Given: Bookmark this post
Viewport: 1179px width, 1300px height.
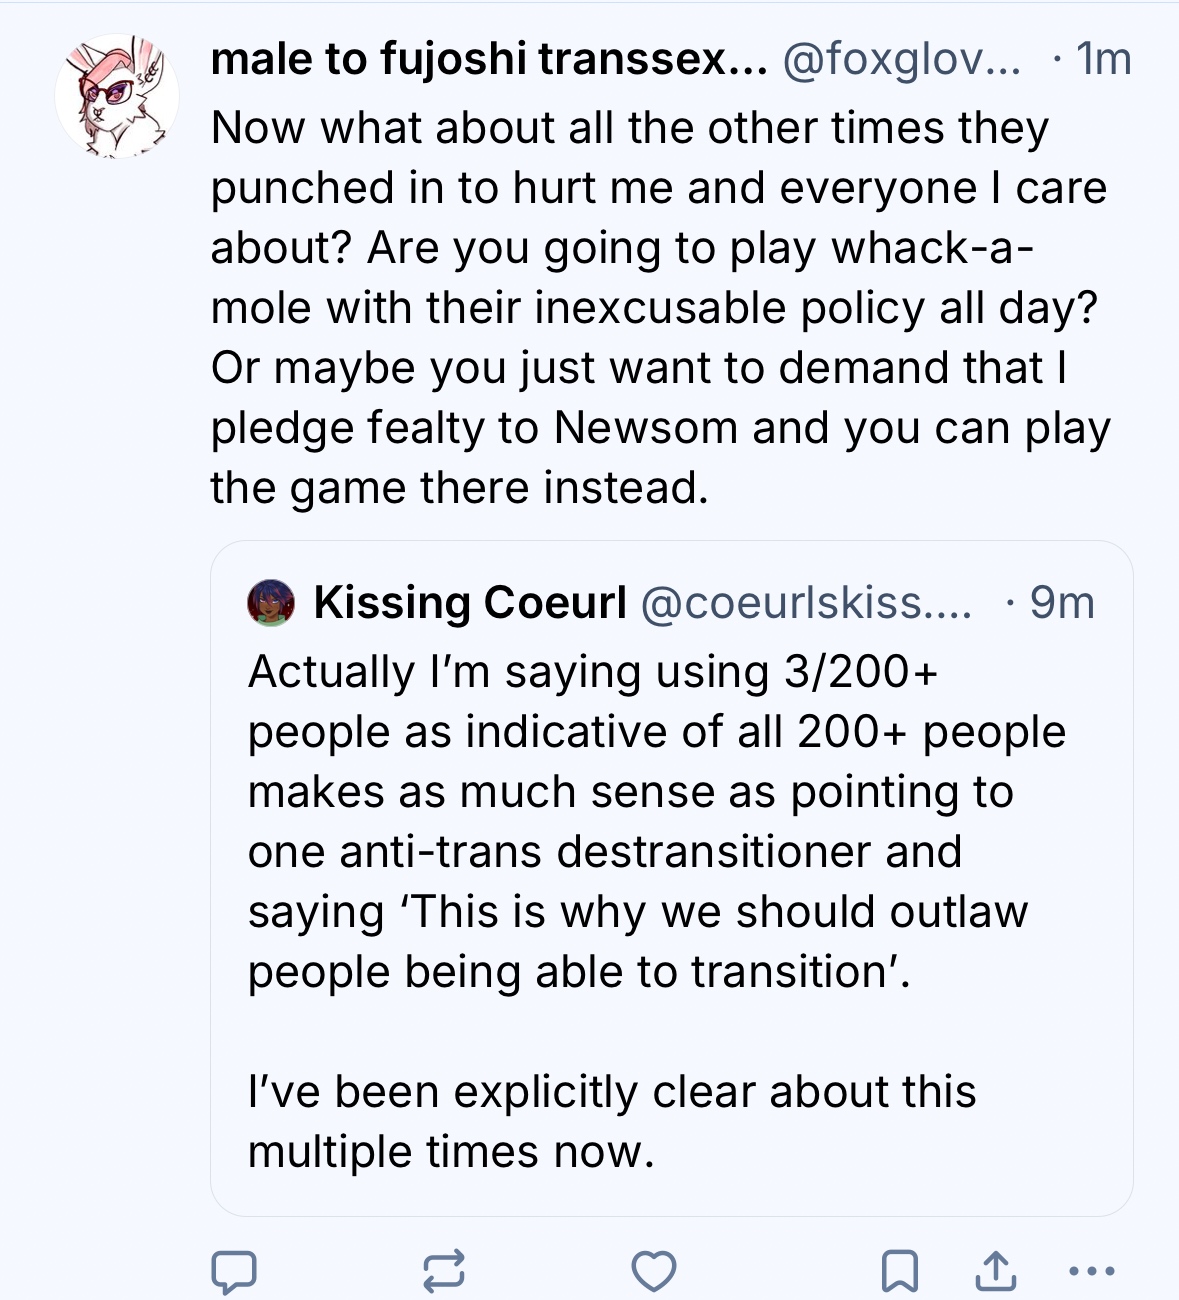Looking at the screenshot, I should [899, 1271].
